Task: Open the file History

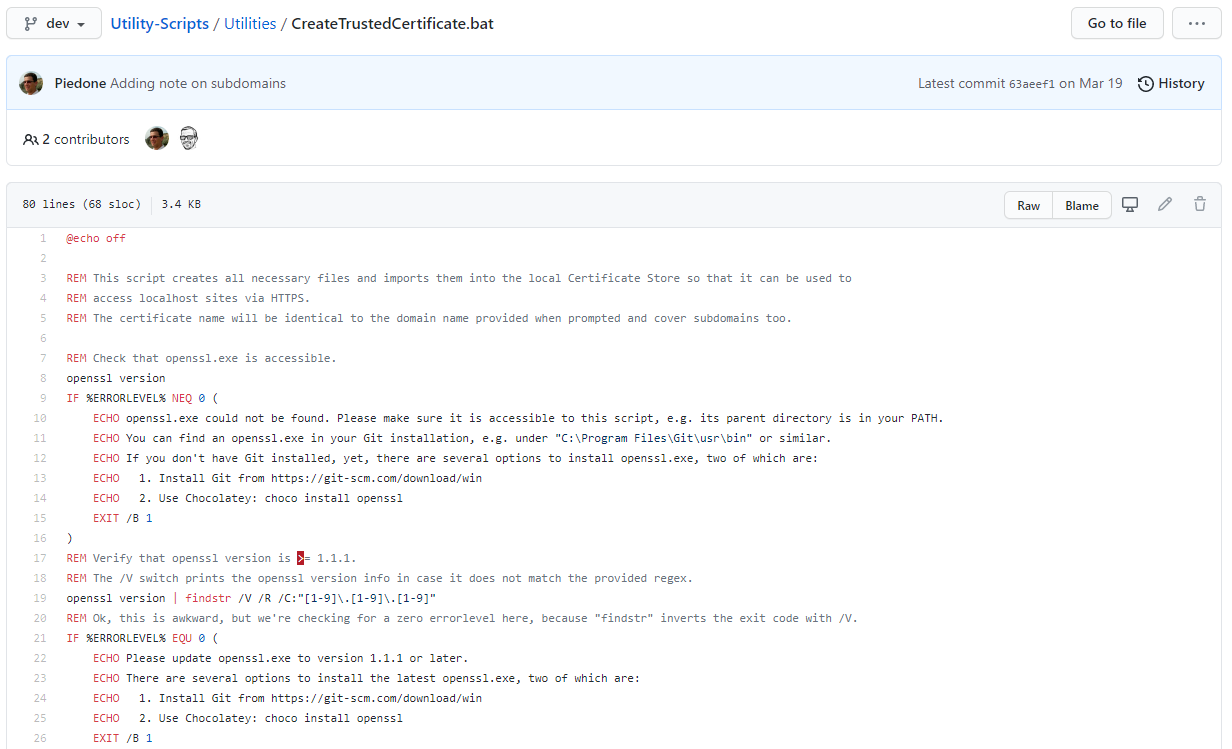Action: point(1171,83)
